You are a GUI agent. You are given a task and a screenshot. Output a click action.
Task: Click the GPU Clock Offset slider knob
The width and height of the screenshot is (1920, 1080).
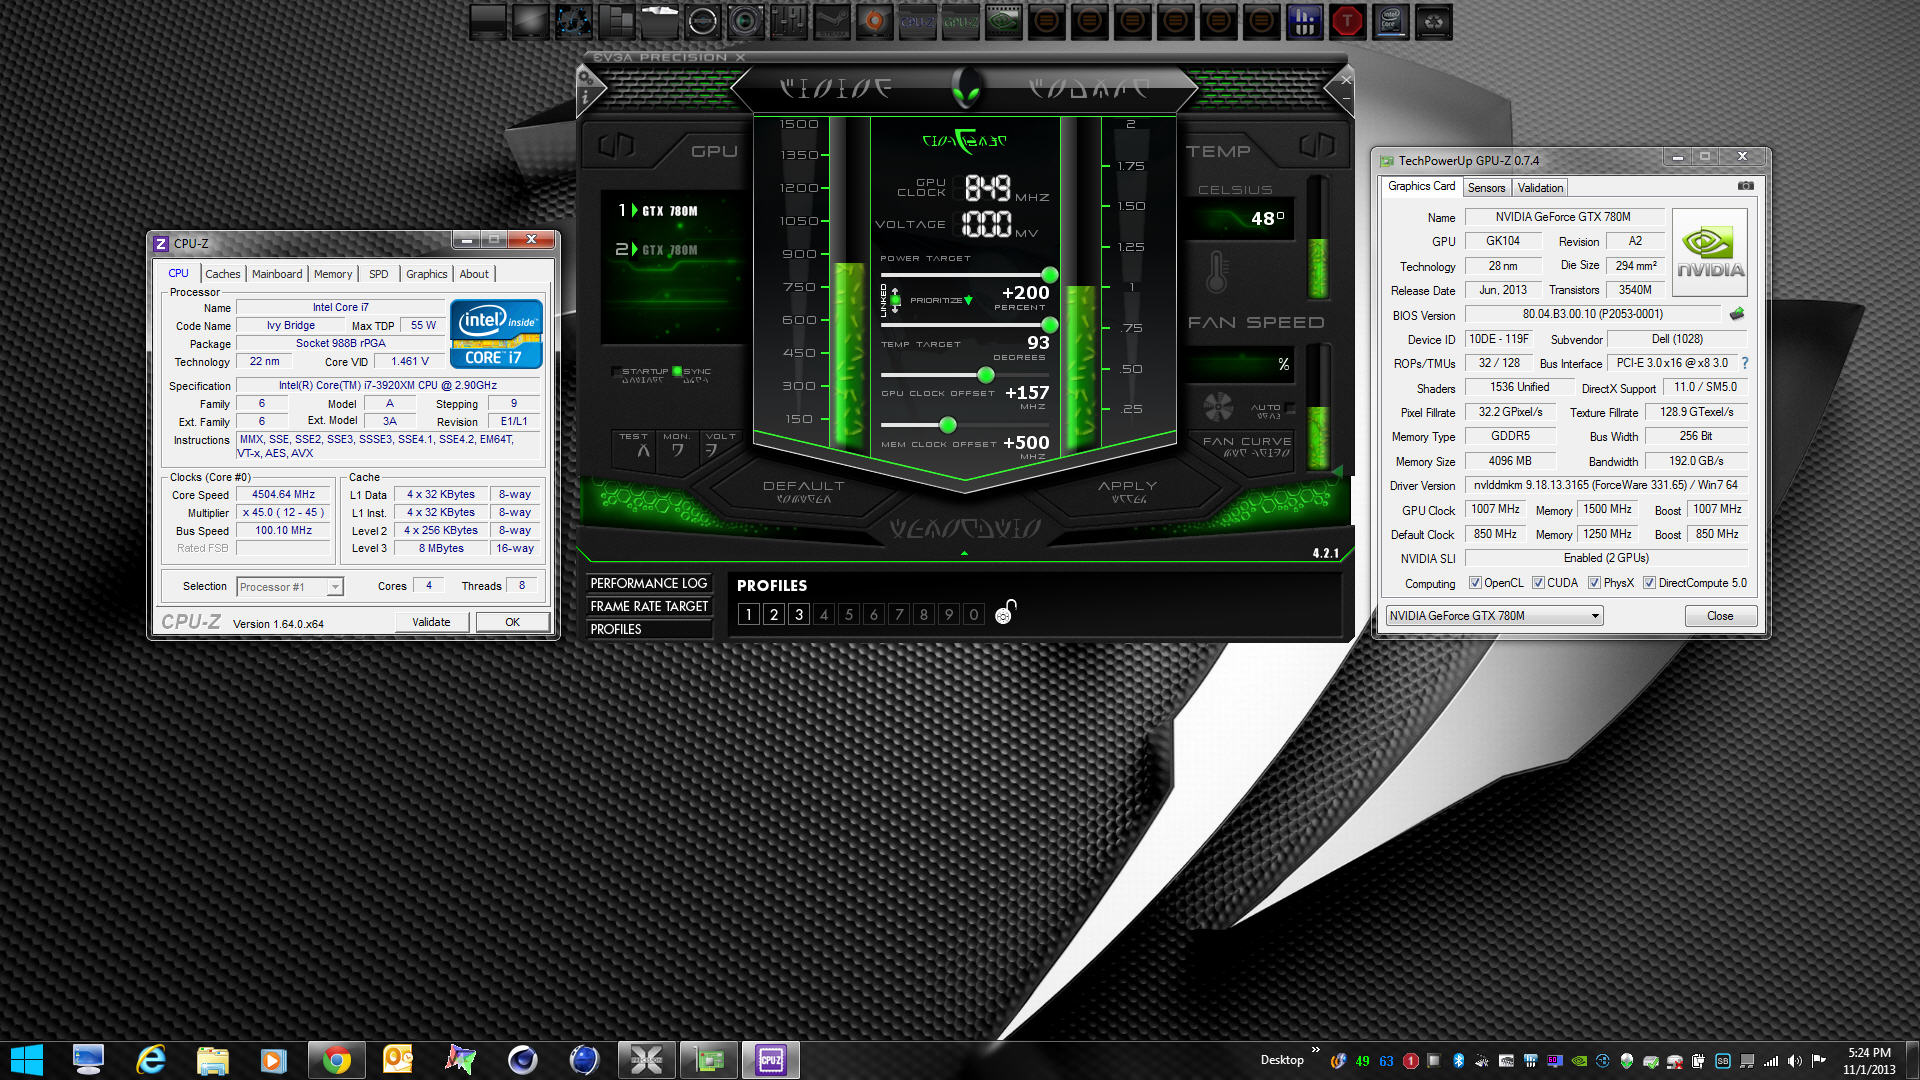coord(986,375)
